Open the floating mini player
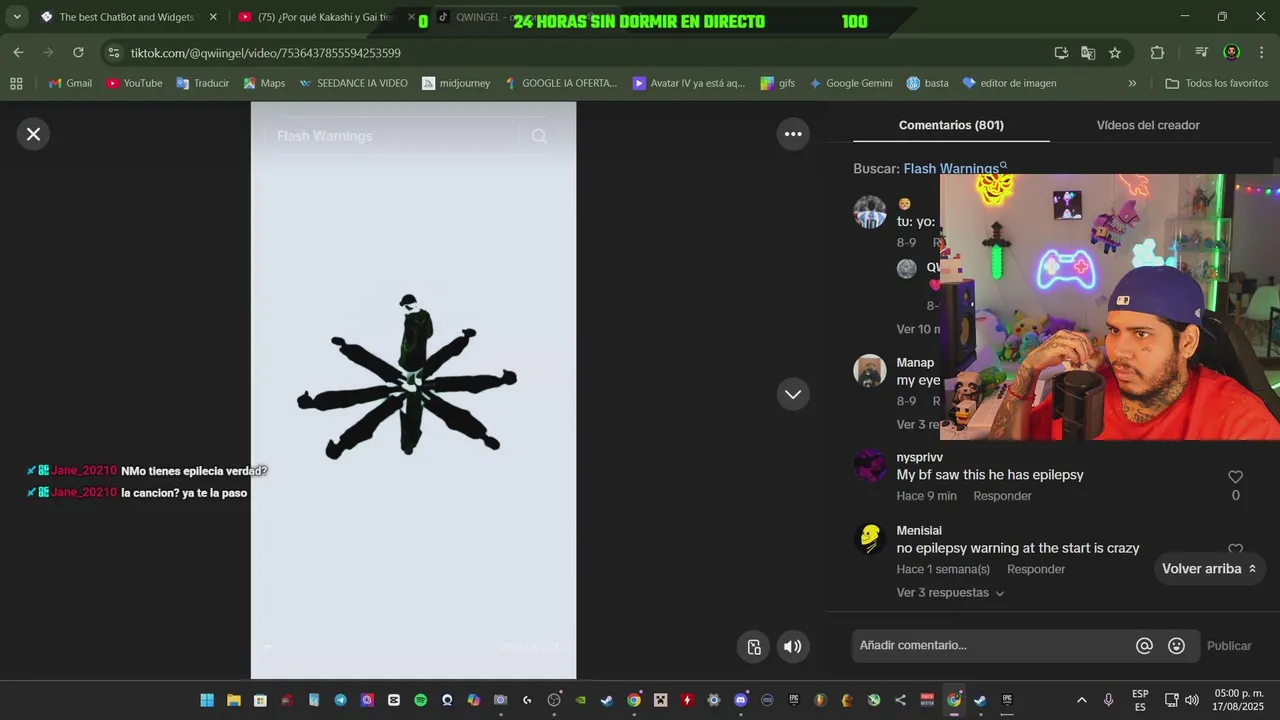 755,646
